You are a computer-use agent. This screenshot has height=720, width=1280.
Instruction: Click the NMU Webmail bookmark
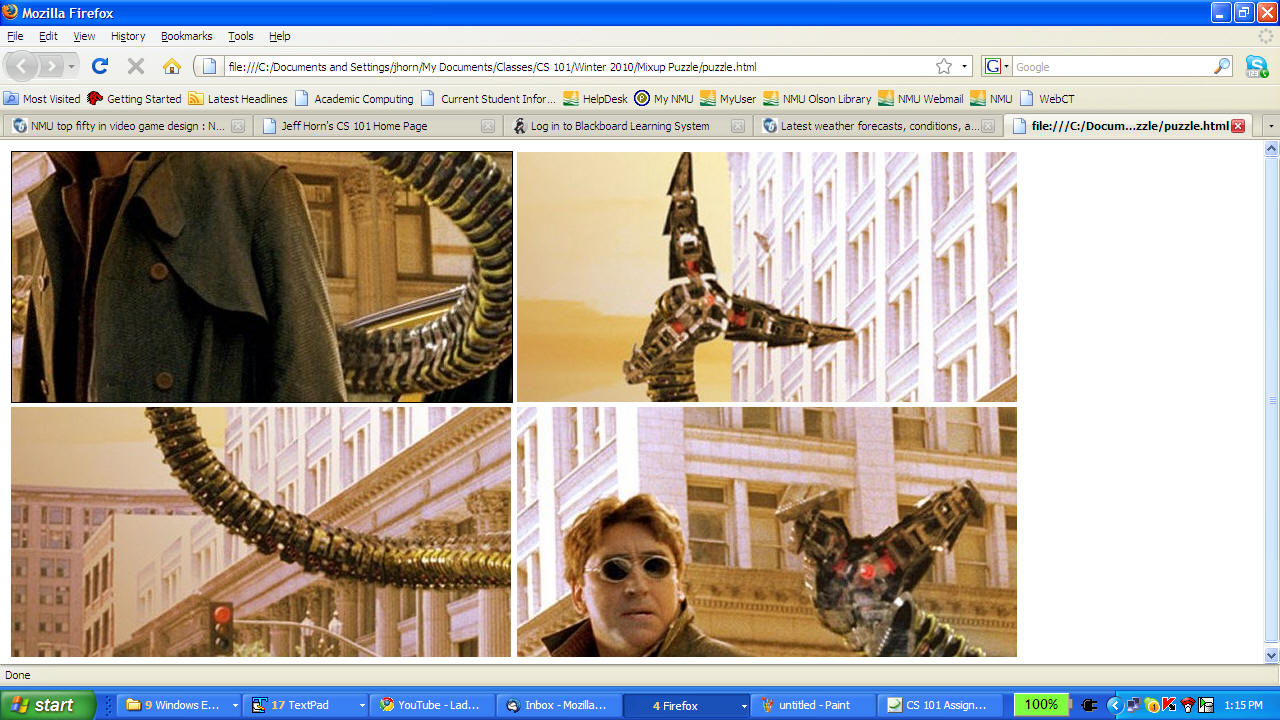click(921, 99)
